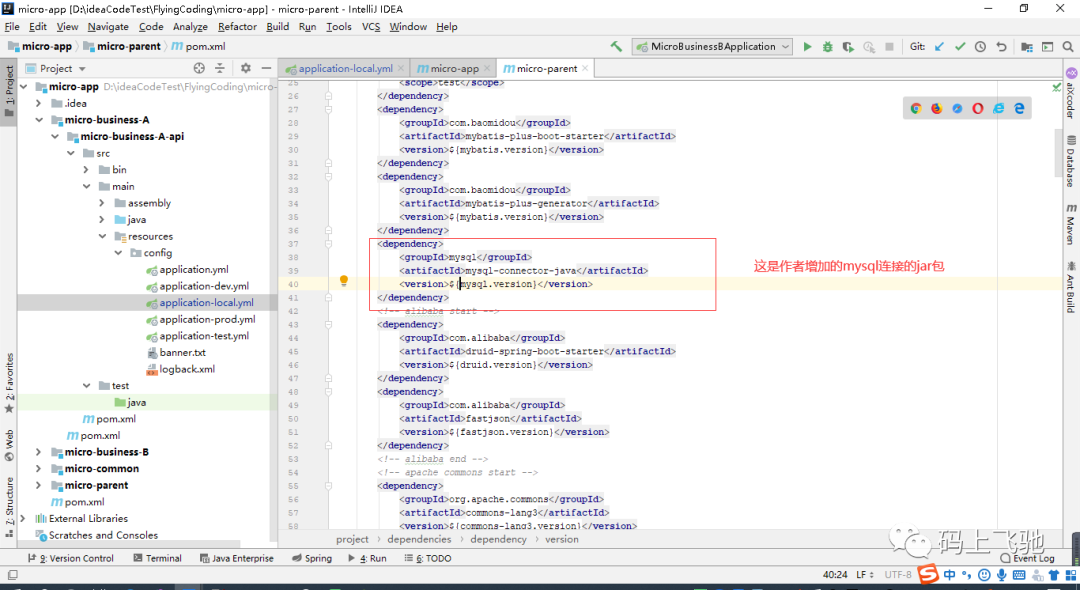Start debugging with the bug icon
This screenshot has height=590, width=1080.
tap(827, 47)
